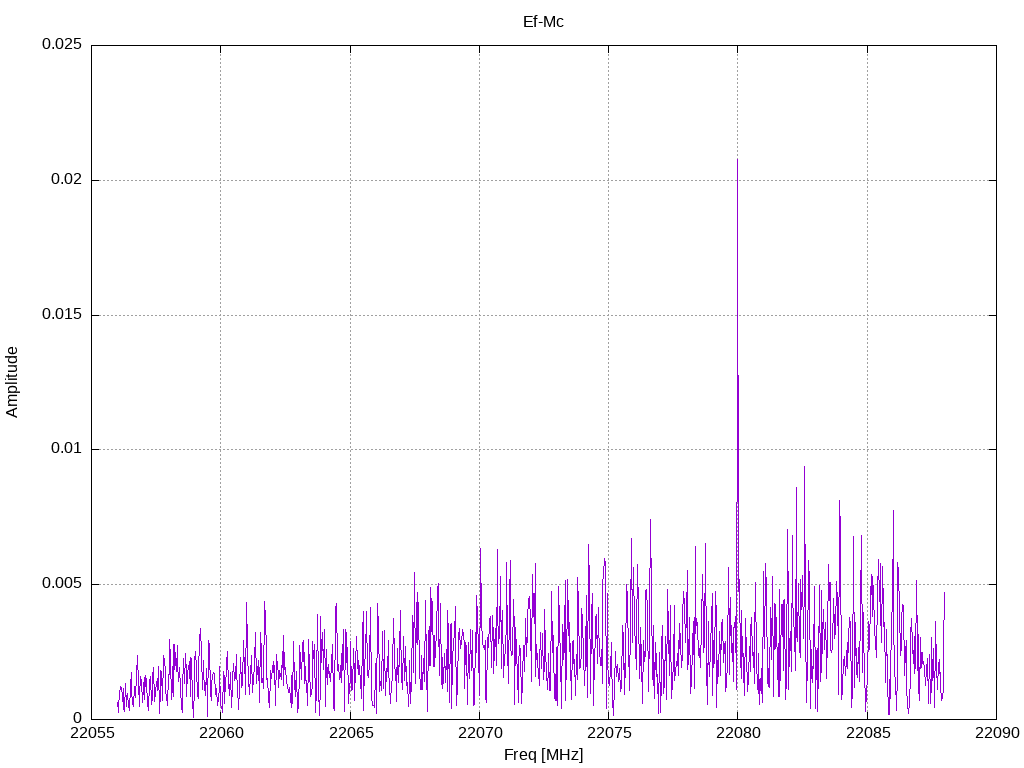
Task: Click the last data point at the spectrum's right end
Action: (x=944, y=593)
